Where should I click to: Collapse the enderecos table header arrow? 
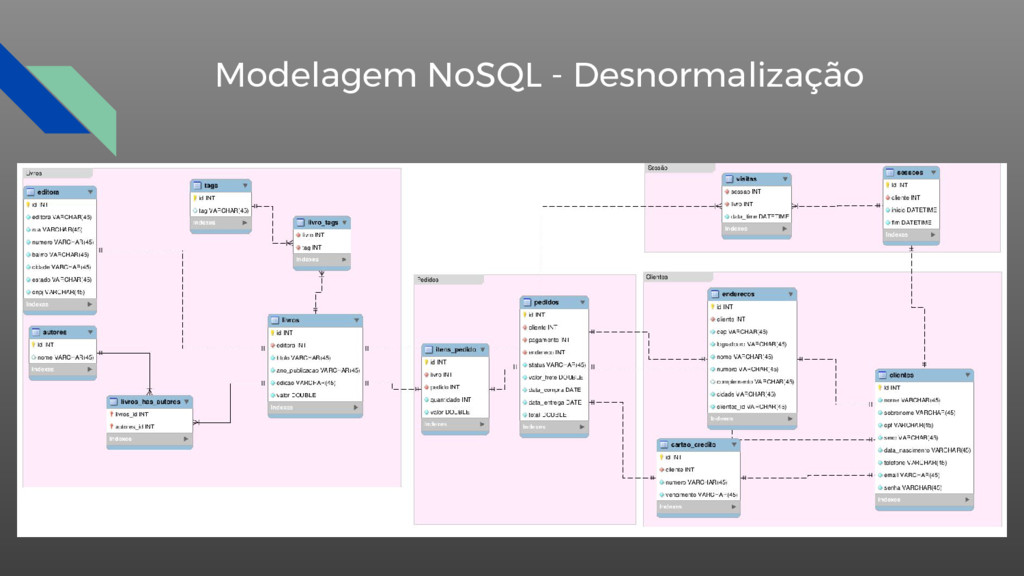point(790,295)
